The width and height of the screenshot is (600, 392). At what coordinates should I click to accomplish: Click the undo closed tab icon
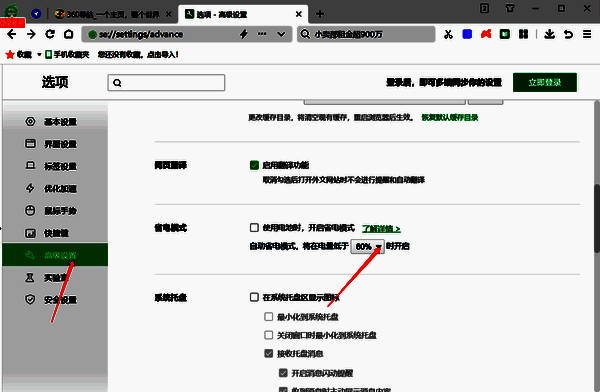tap(568, 34)
